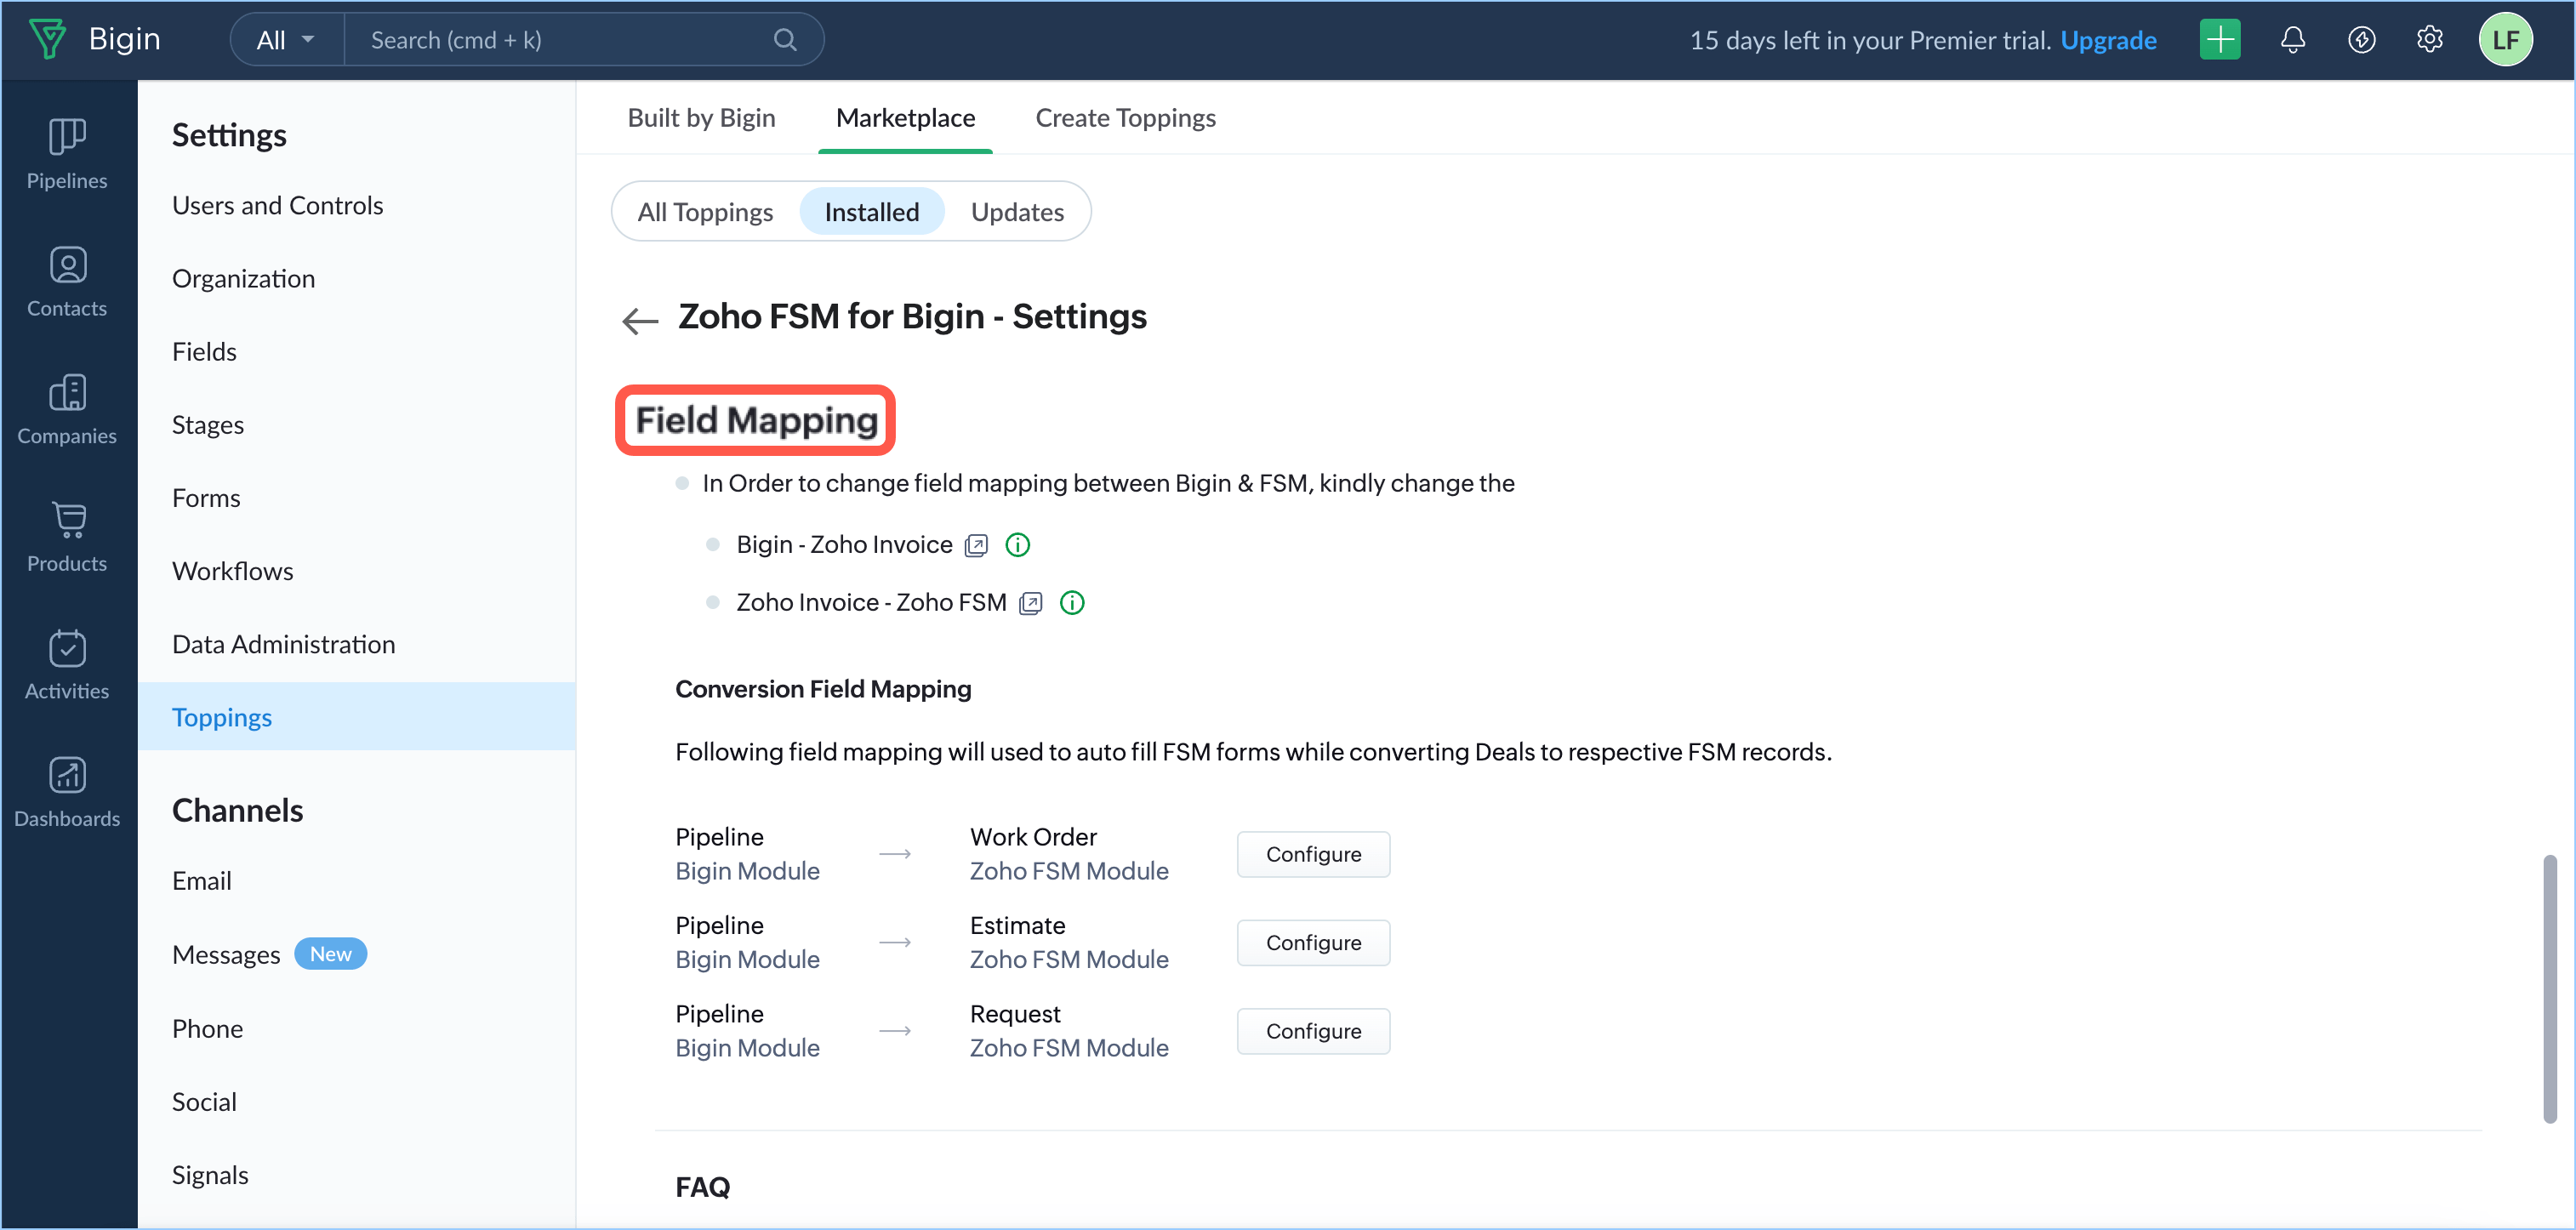The height and width of the screenshot is (1230, 2576).
Task: Select the Installed filter
Action: pyautogui.click(x=871, y=212)
